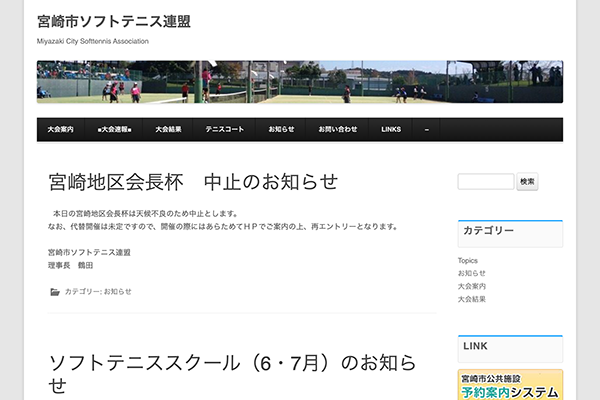Click the 宮崎市公共施設 予約案内システム banner

pyautogui.click(x=510, y=386)
